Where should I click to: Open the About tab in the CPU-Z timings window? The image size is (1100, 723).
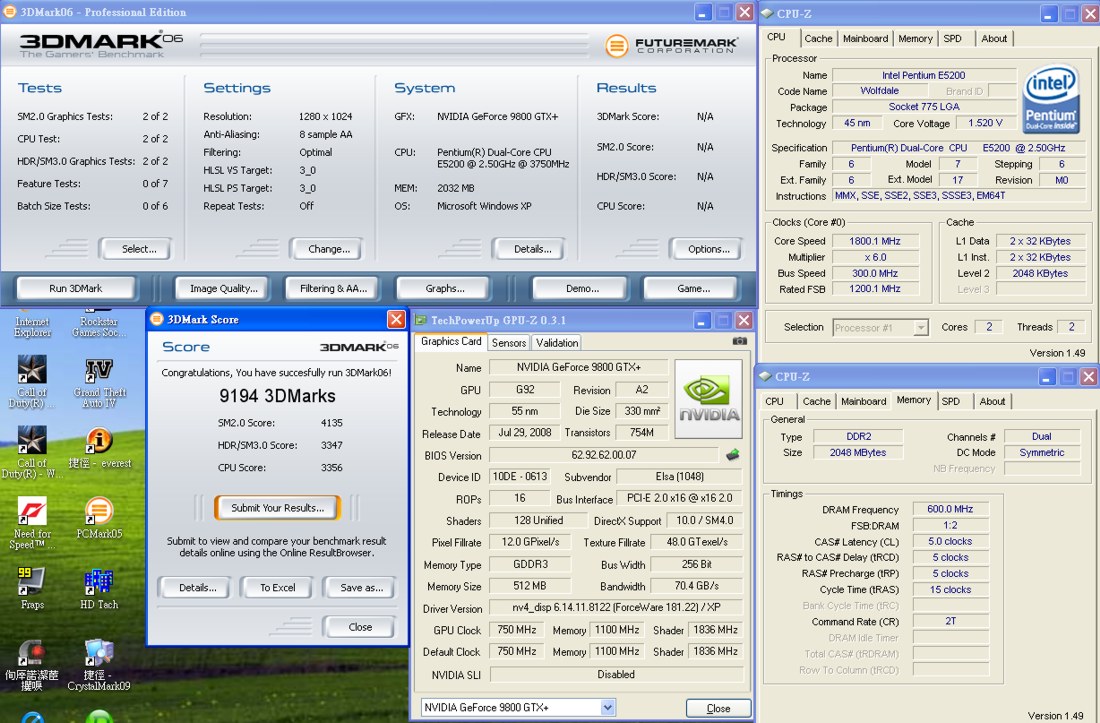pos(992,401)
